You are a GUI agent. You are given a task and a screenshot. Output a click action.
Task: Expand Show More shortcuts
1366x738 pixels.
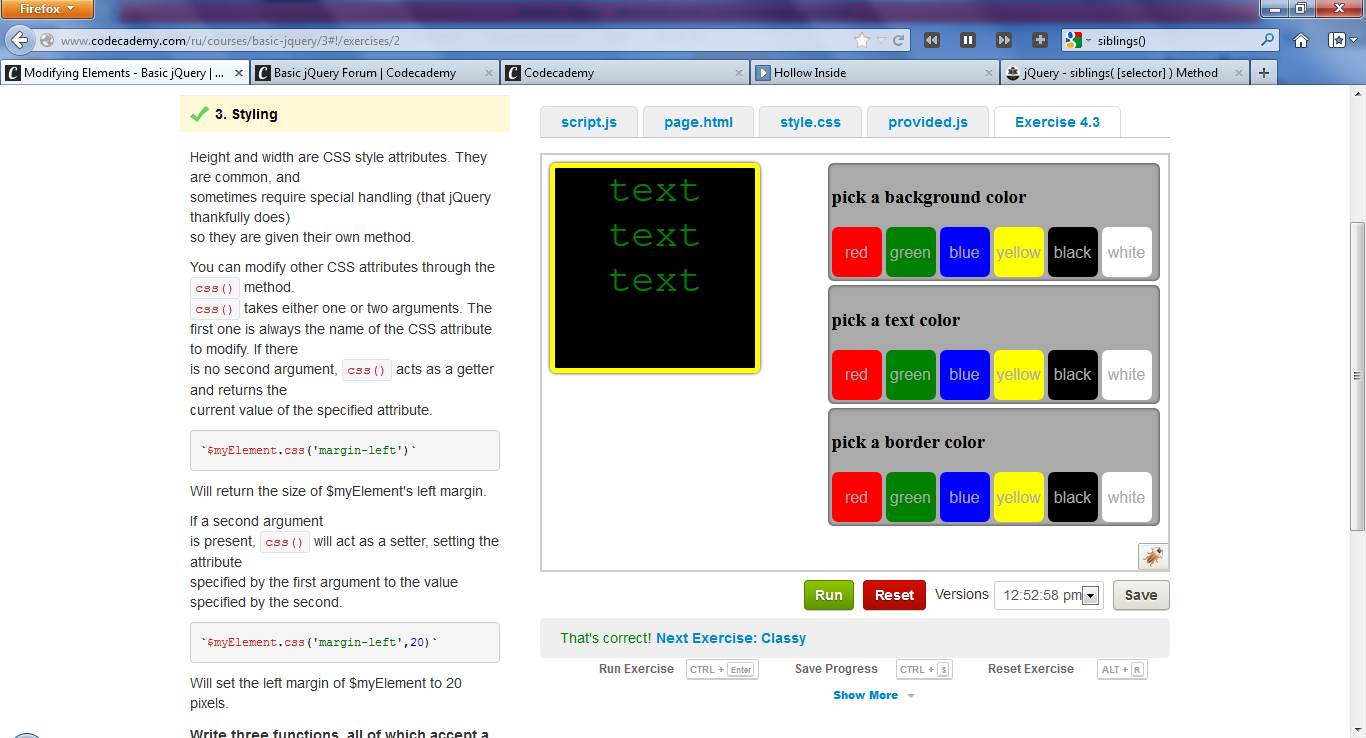coord(874,695)
